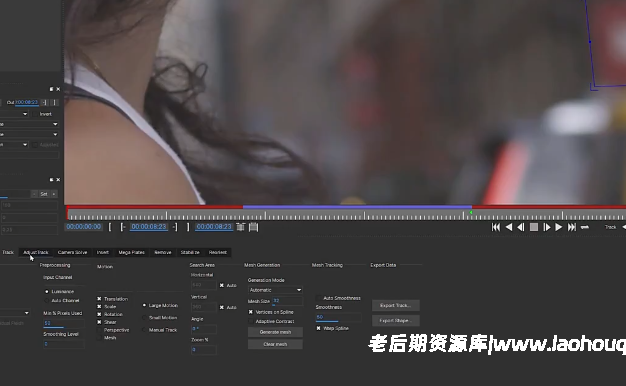Viewport: 626px width, 386px height.
Task: Open the third dropdown under the Out timecode
Action: (x=29, y=135)
